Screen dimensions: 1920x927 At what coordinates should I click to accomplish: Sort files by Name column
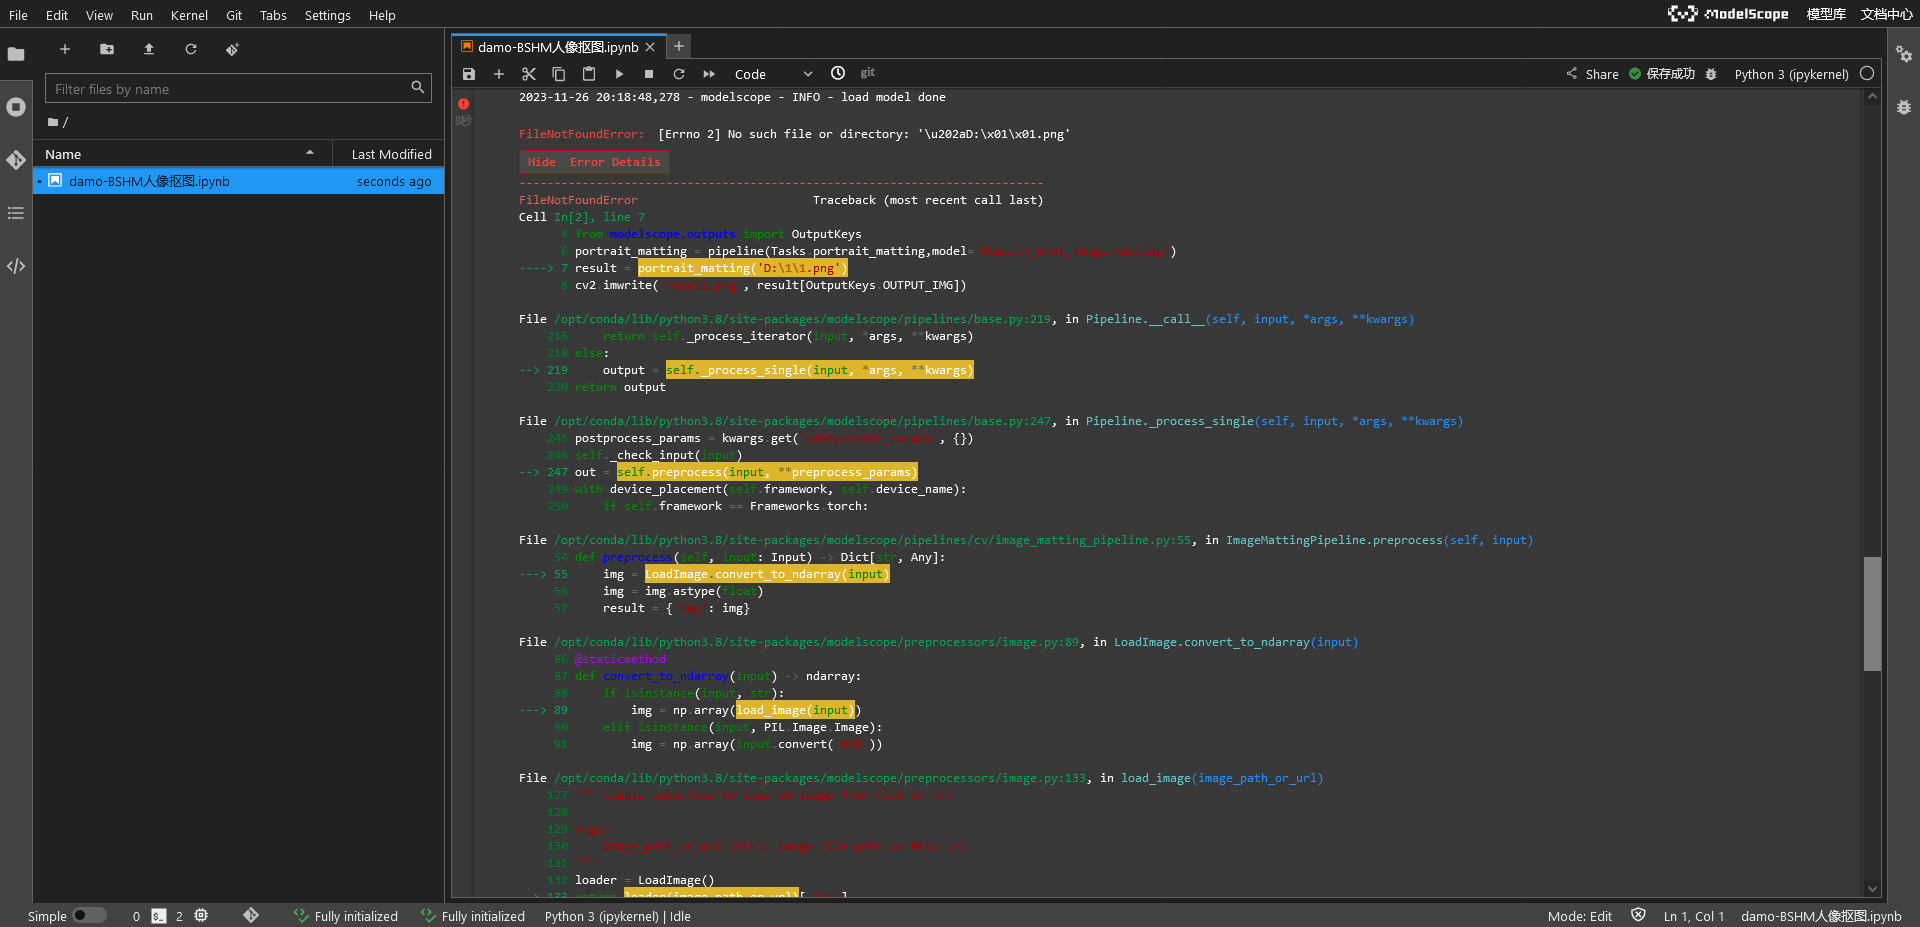182,154
